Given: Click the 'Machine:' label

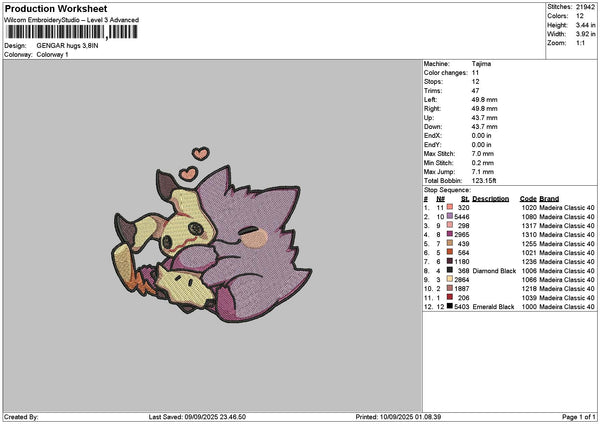Looking at the screenshot, I should click(x=437, y=64).
